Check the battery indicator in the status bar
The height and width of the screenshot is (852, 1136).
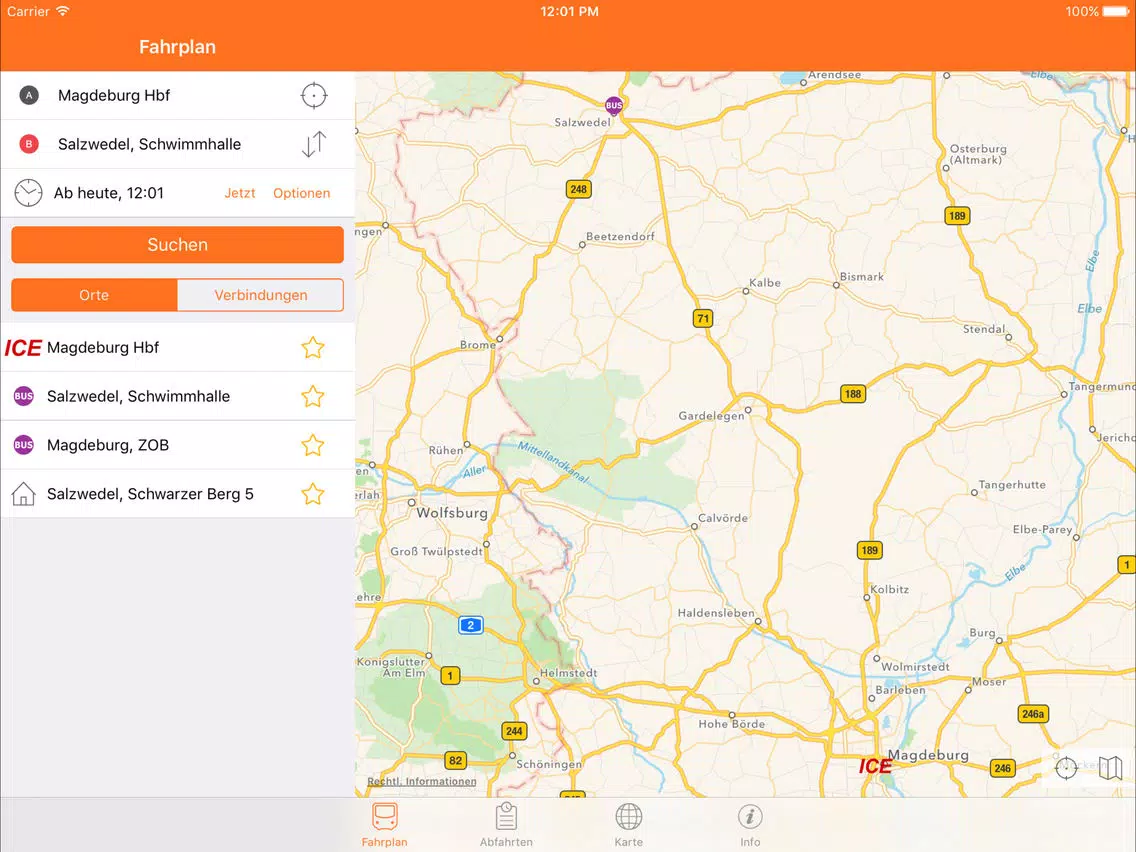(x=1115, y=12)
